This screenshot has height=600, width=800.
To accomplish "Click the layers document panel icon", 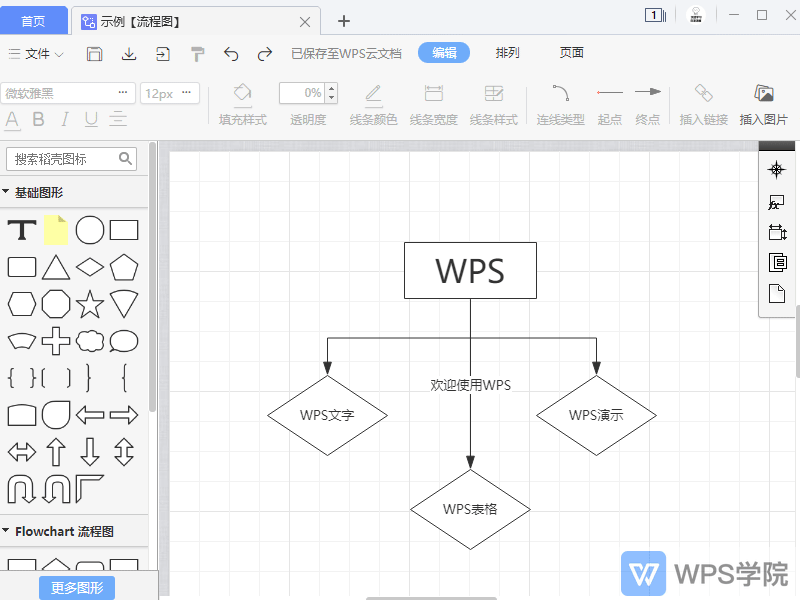I will click(x=777, y=262).
